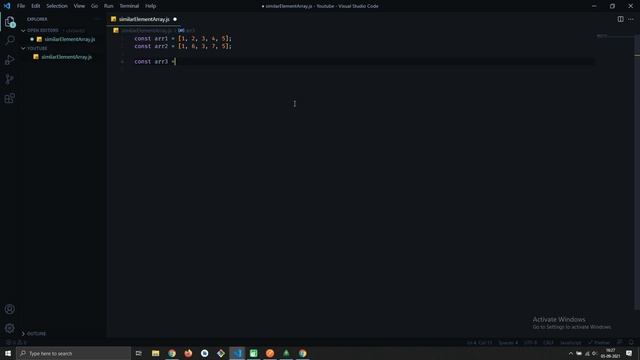Click the feedback icon in status bar
The width and height of the screenshot is (640, 360).
620,342
